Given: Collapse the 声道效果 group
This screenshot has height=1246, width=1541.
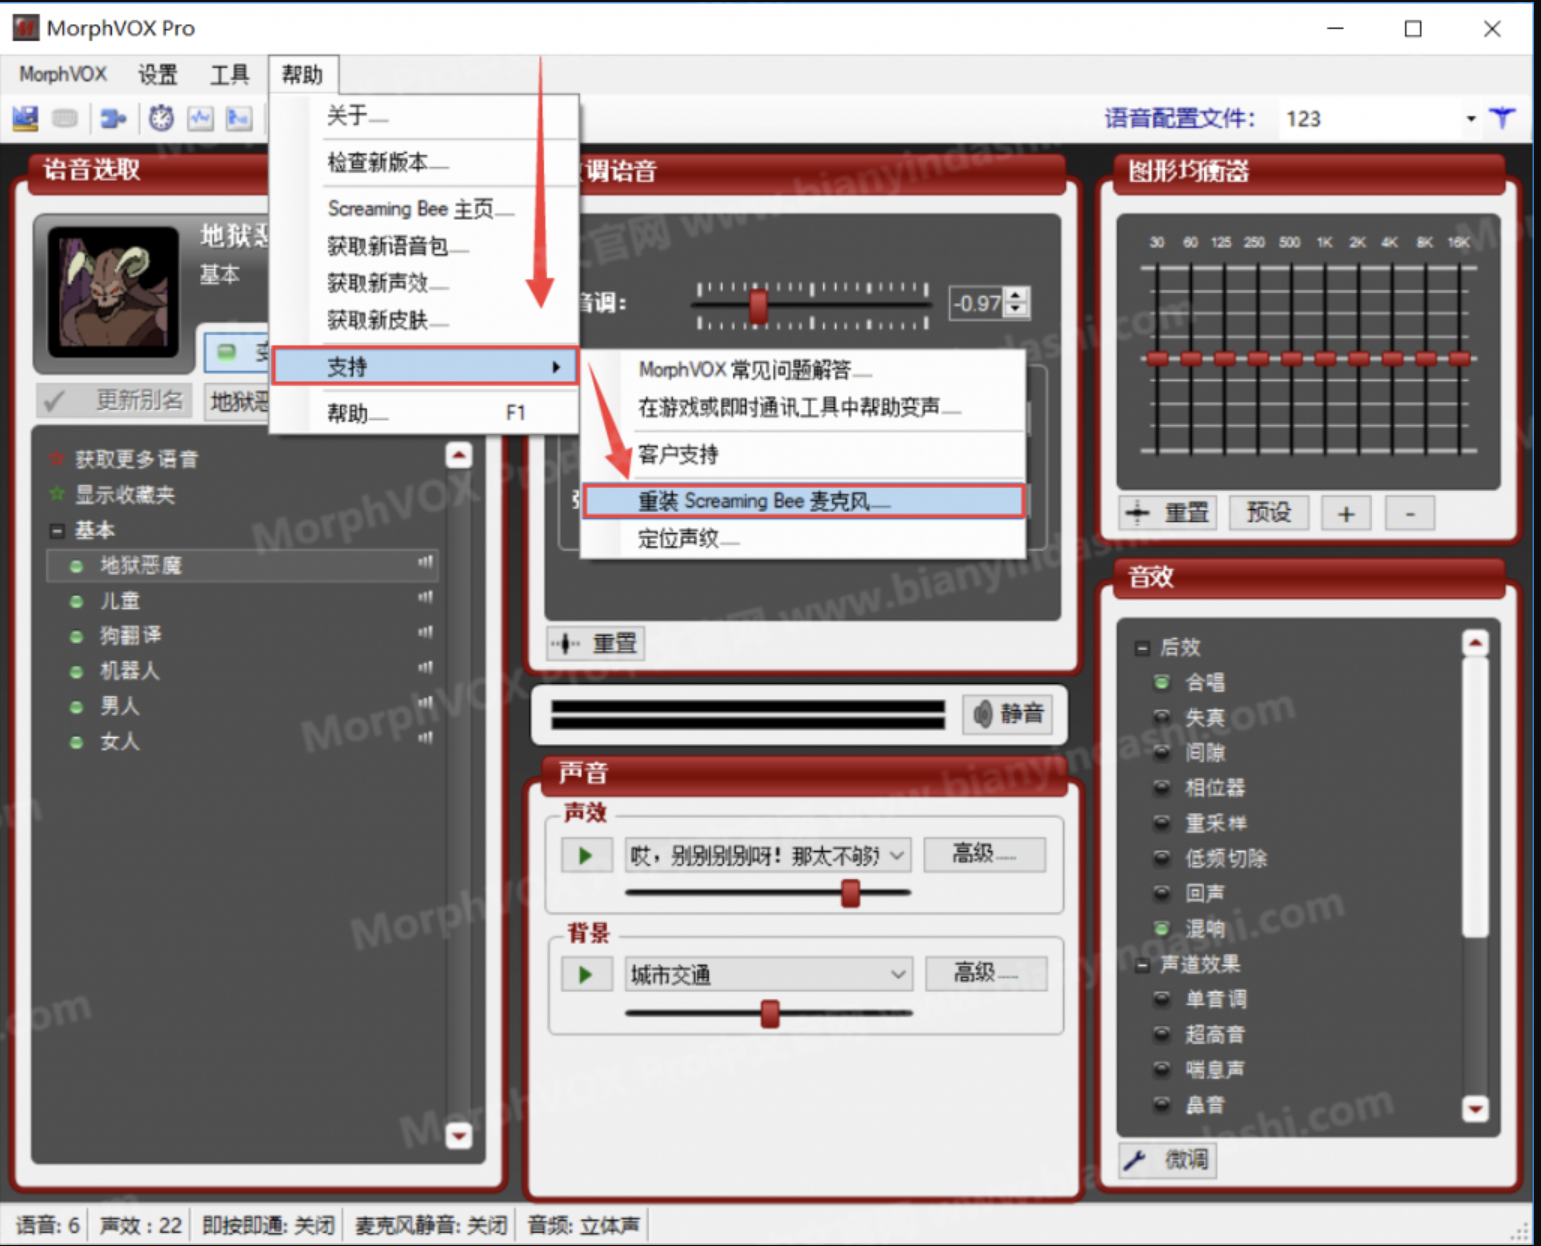Looking at the screenshot, I should [1142, 964].
